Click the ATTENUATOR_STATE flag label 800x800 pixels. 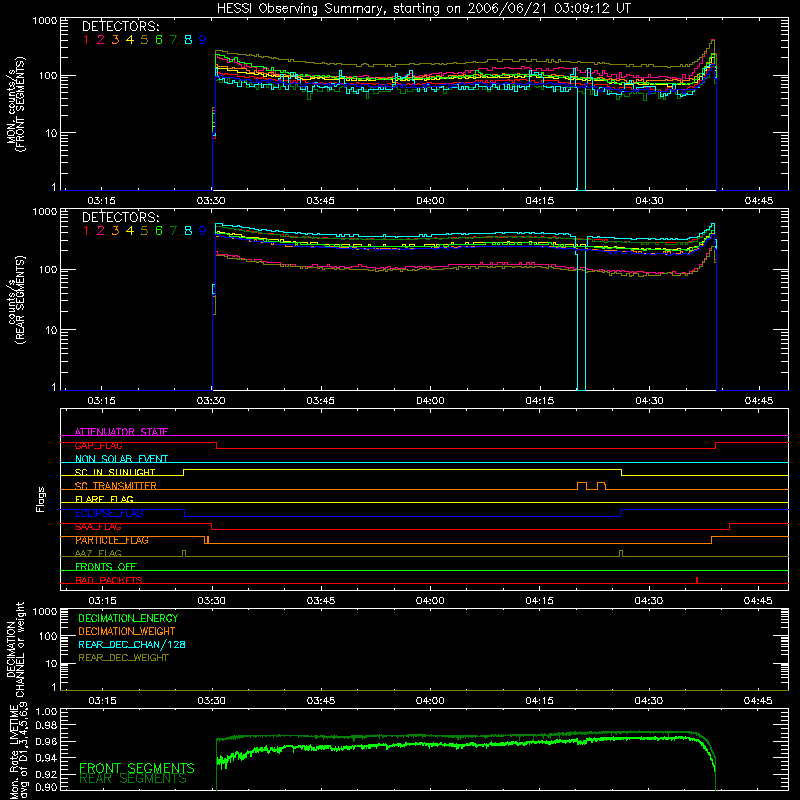121,432
